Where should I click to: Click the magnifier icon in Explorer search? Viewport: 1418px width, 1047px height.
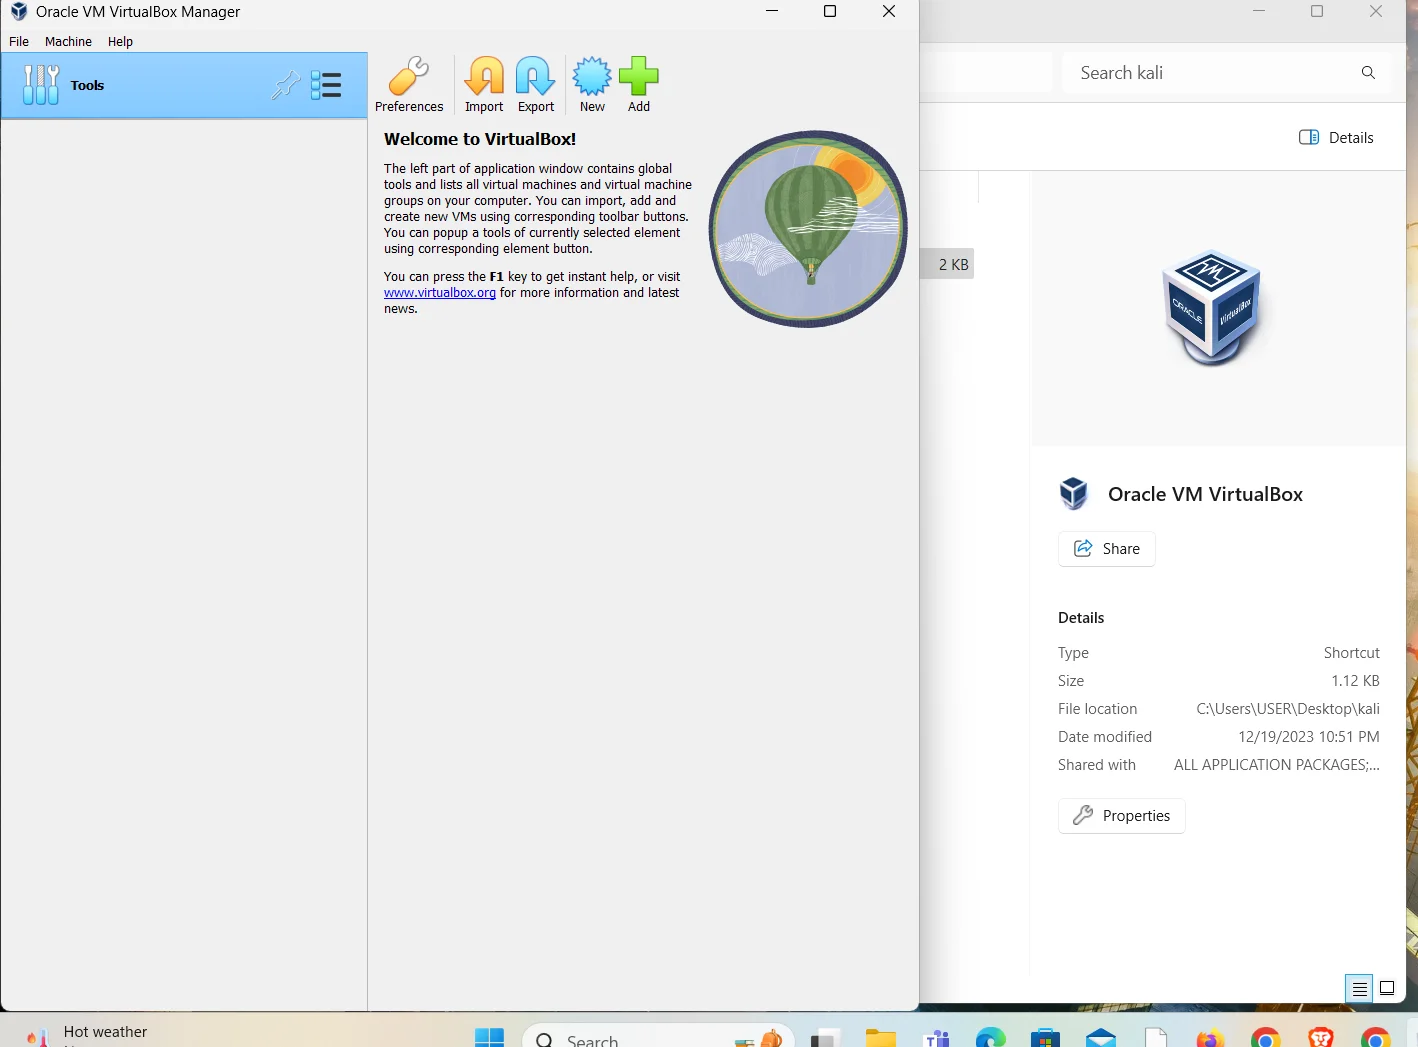pos(1368,73)
